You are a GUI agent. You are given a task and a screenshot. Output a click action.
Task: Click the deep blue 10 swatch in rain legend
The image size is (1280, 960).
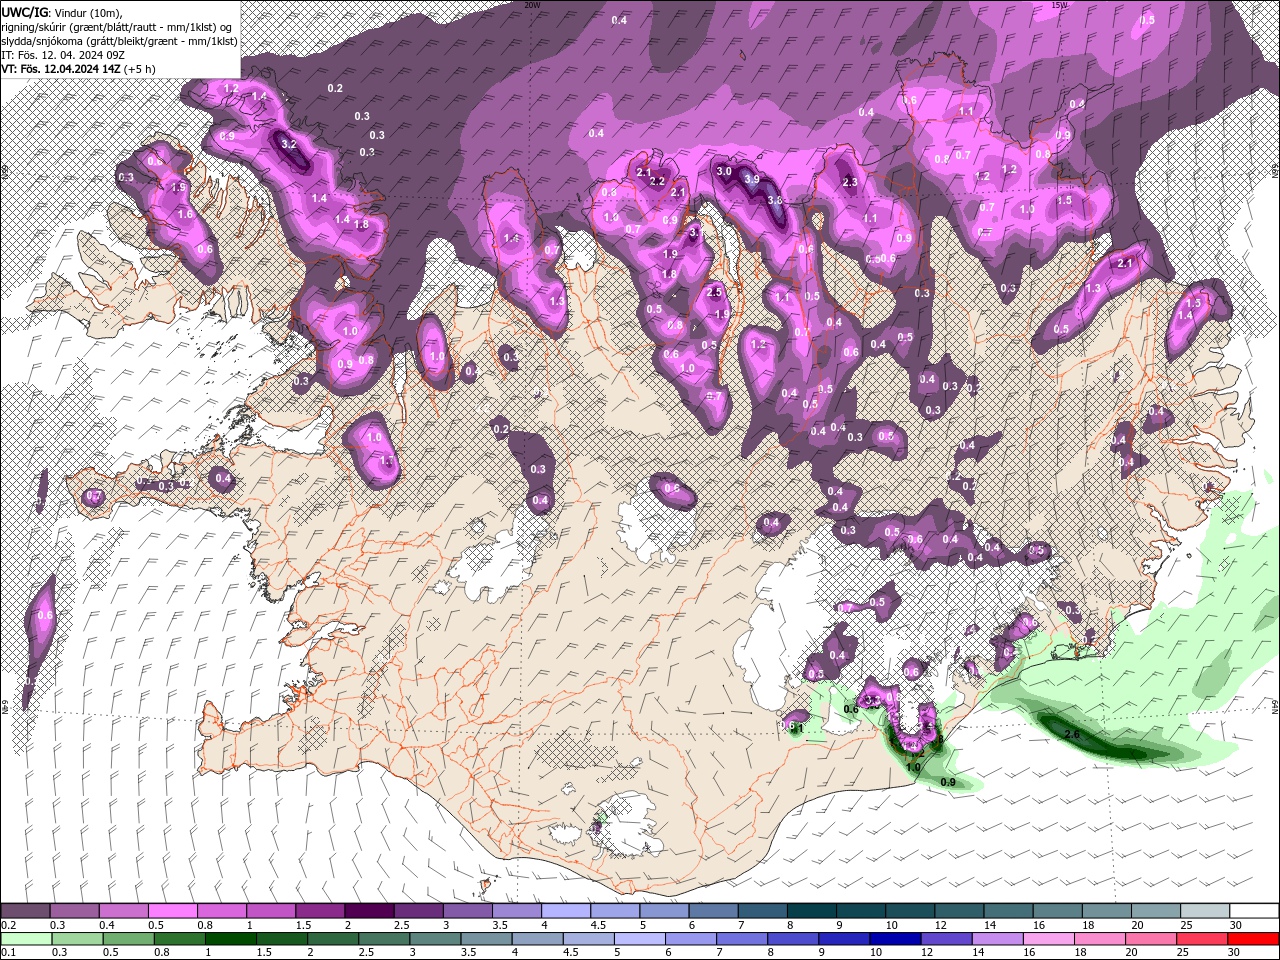tap(895, 939)
